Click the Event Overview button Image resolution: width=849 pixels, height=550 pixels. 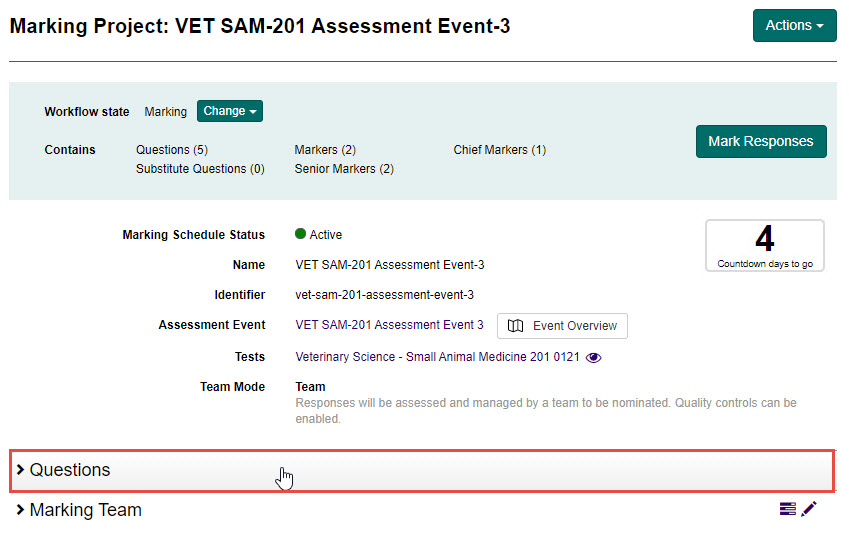(562, 326)
